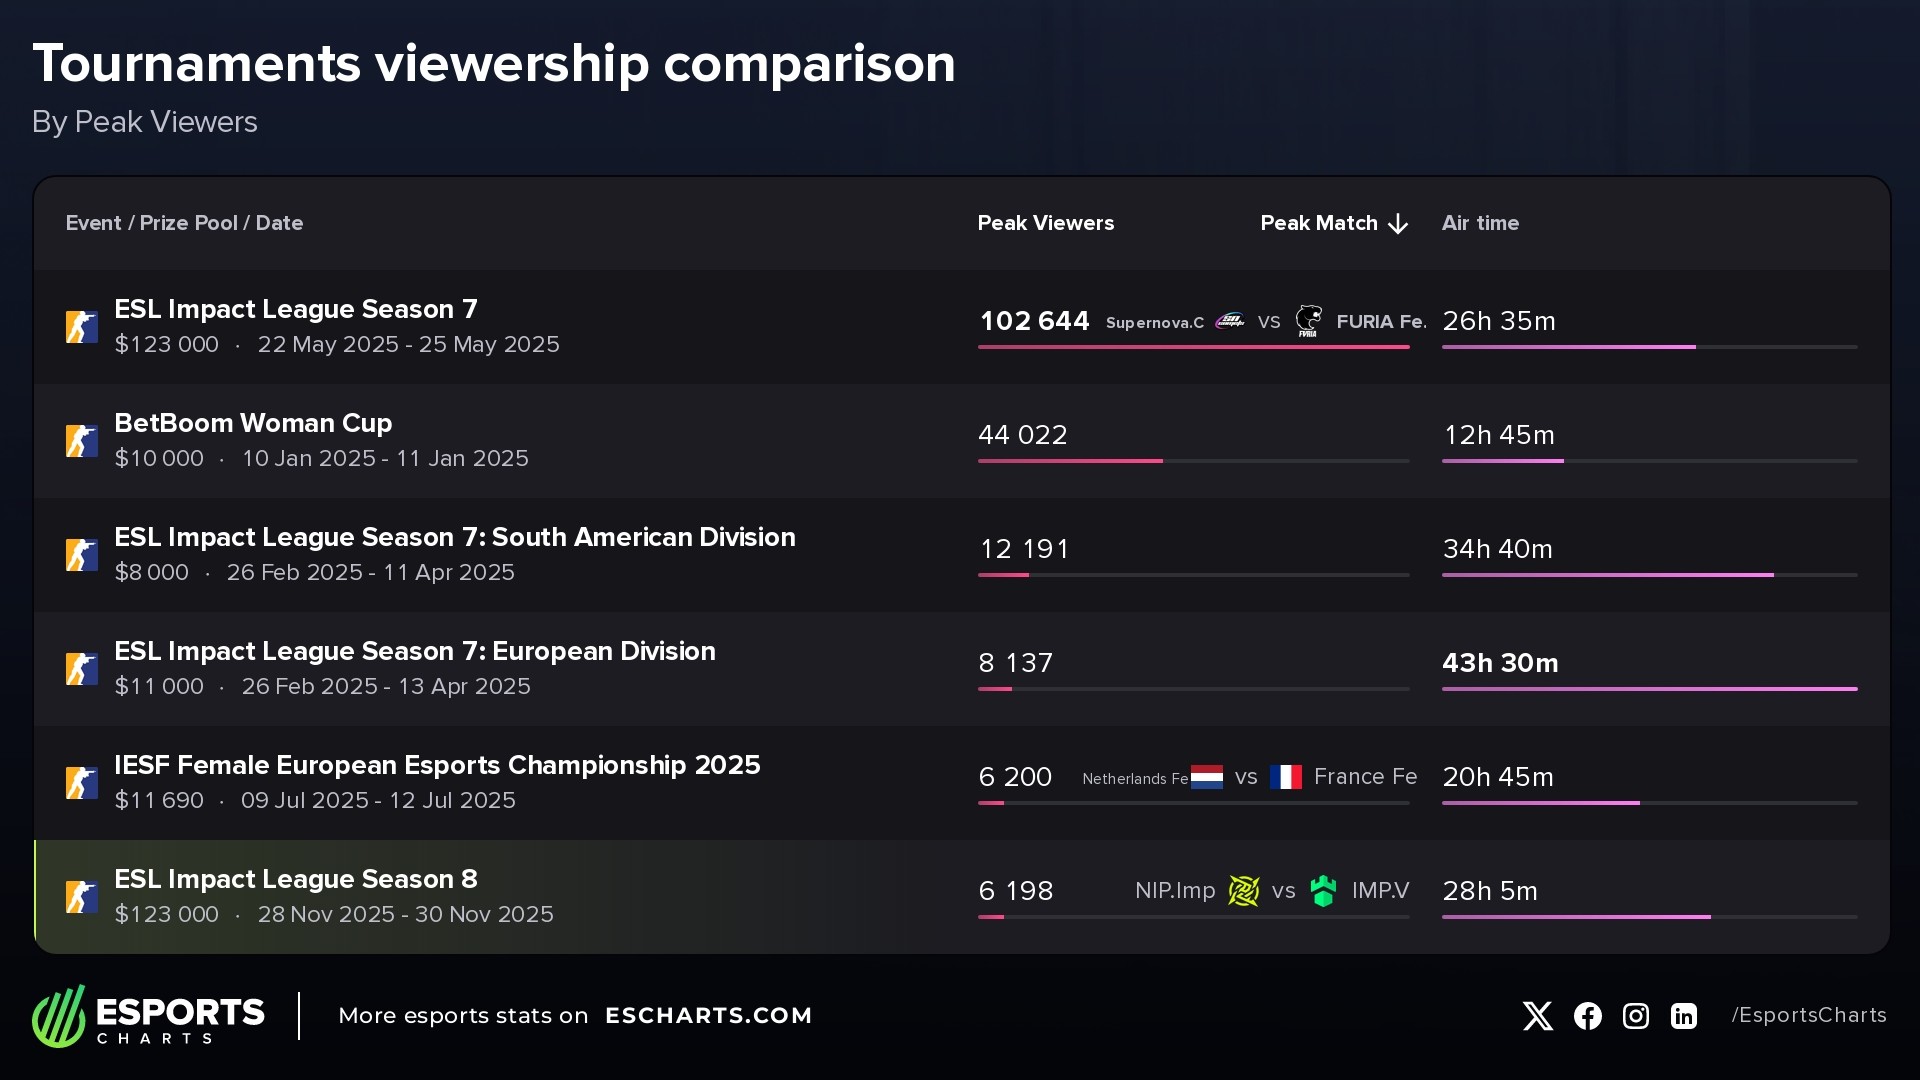
Task: Click the Event / Prize Pool / Date header
Action: [x=184, y=223]
